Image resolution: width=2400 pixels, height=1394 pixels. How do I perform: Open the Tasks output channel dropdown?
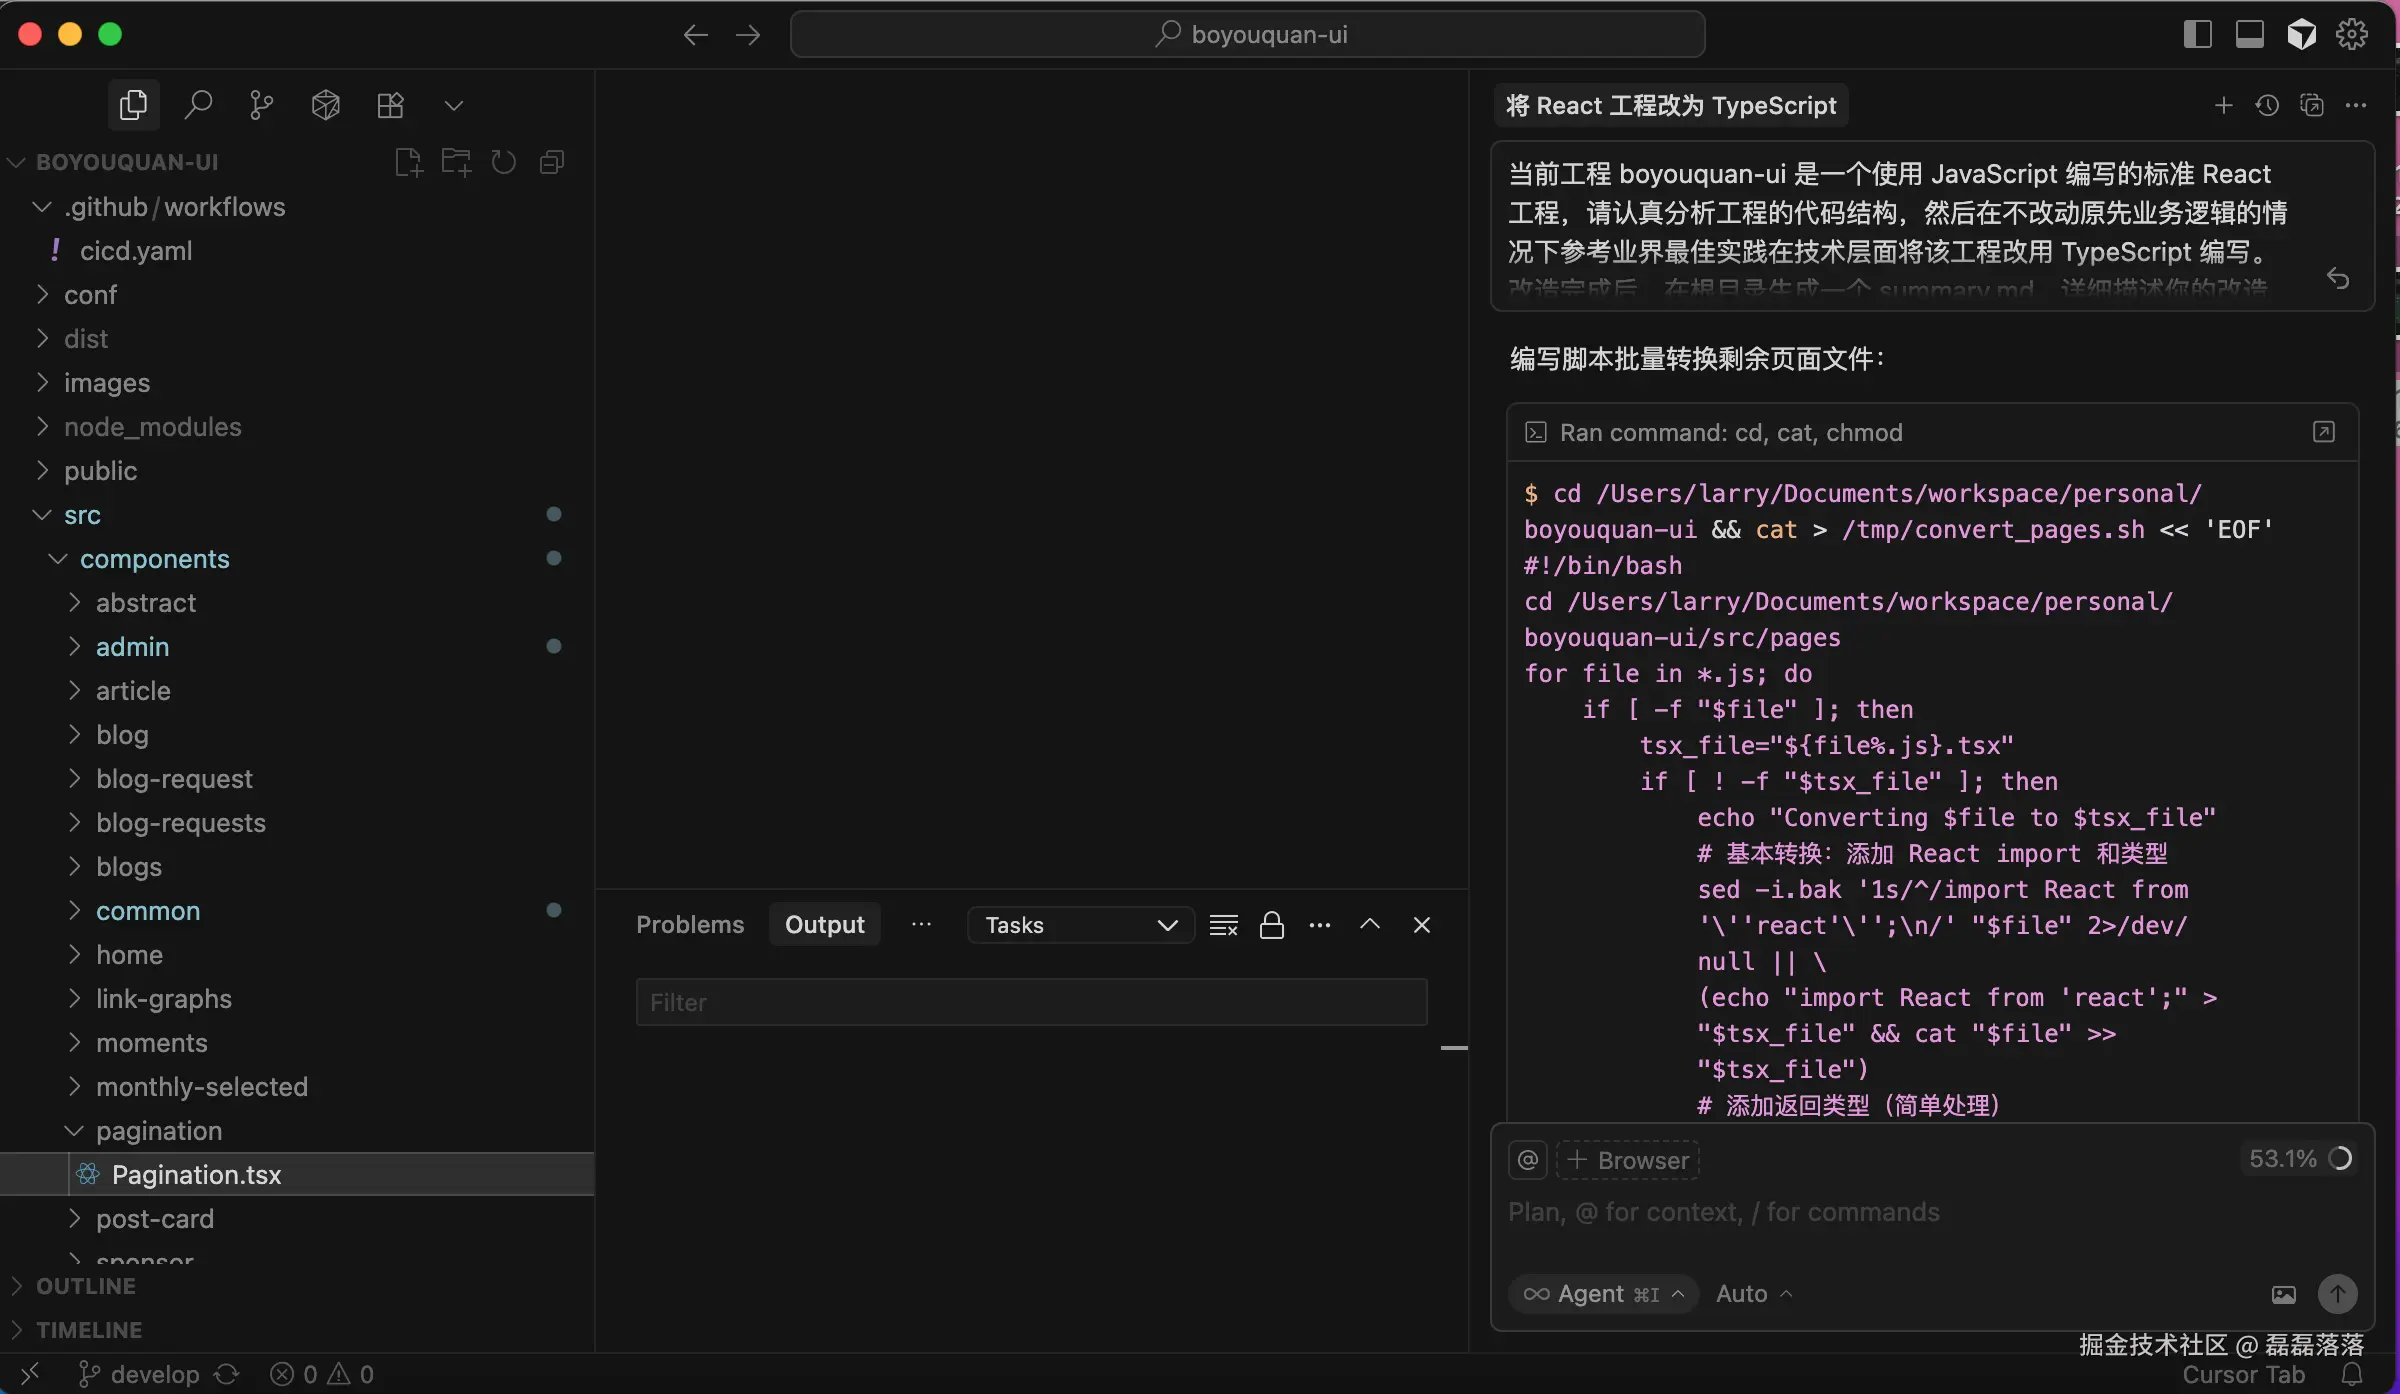(x=1078, y=924)
